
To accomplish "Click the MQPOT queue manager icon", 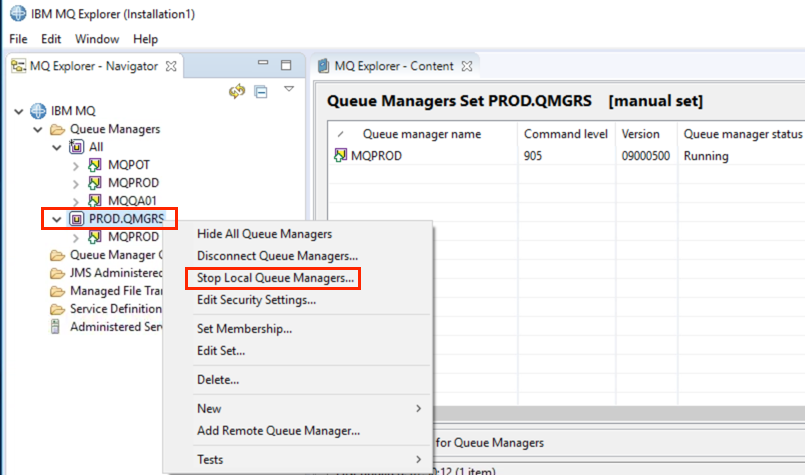I will coord(94,165).
